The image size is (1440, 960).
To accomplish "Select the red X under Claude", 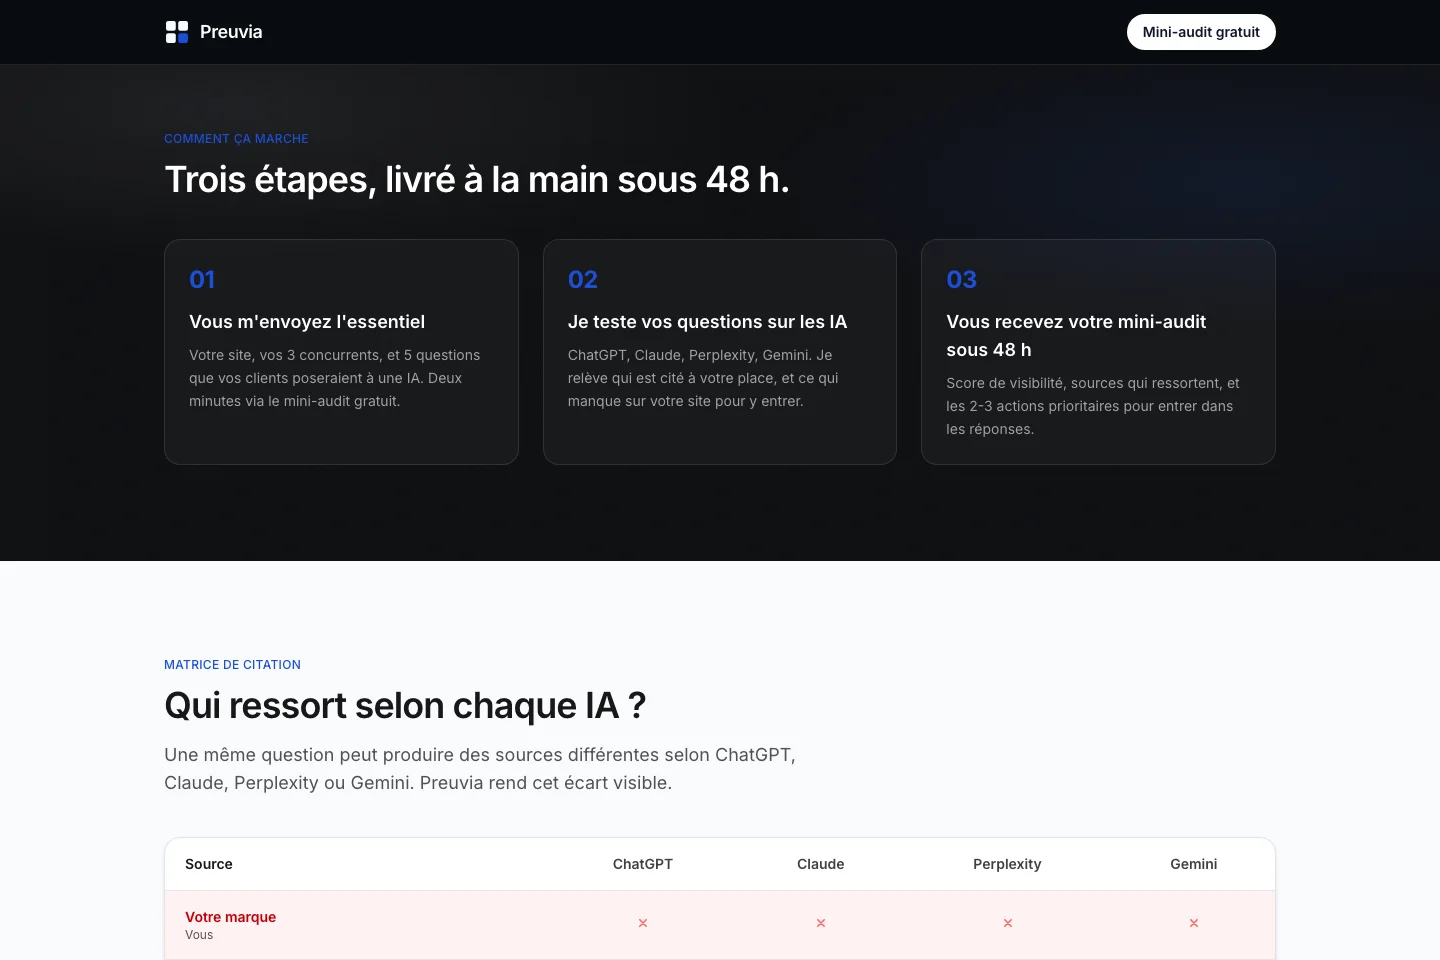I will coord(821,923).
